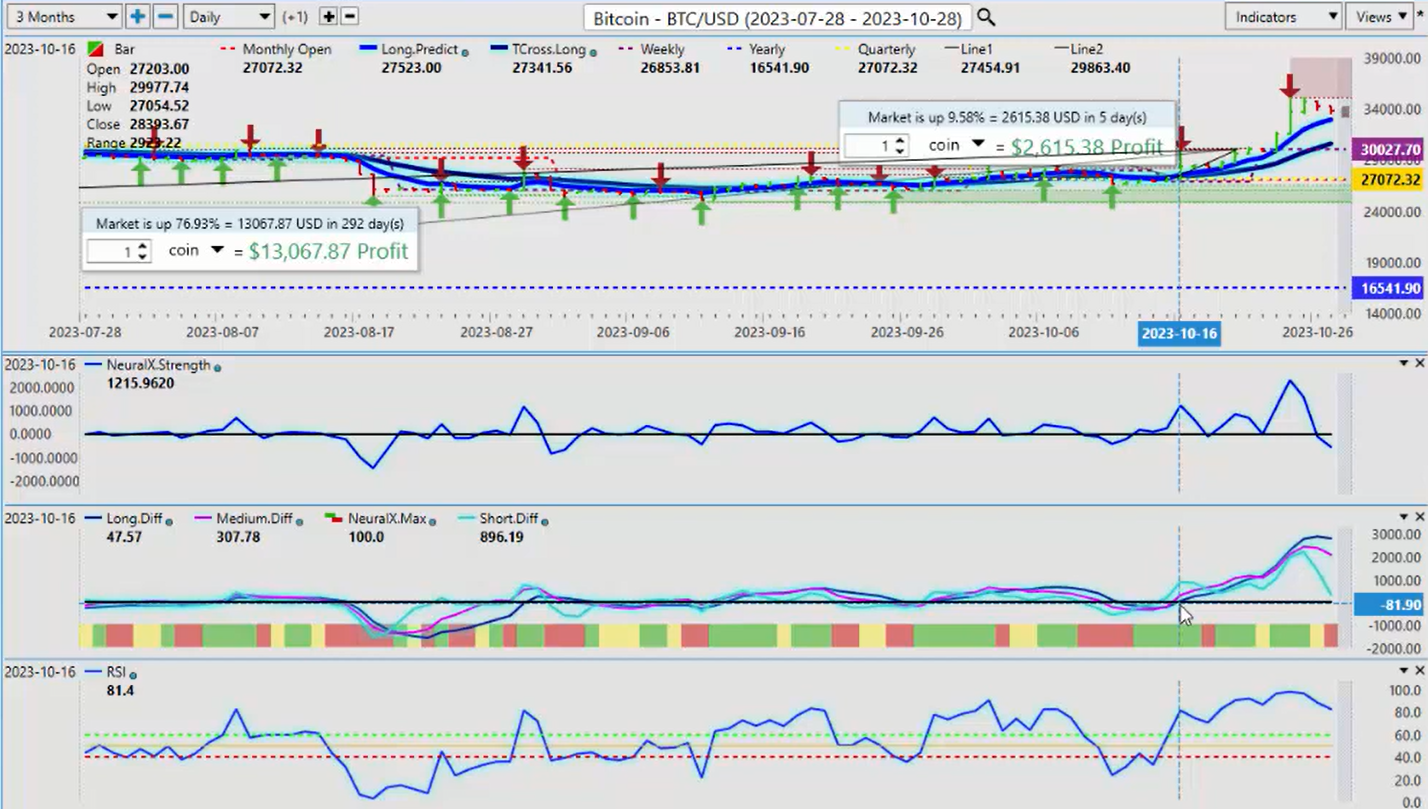Click the Long.Diff settings dot
Image resolution: width=1428 pixels, height=809 pixels.
[168, 520]
